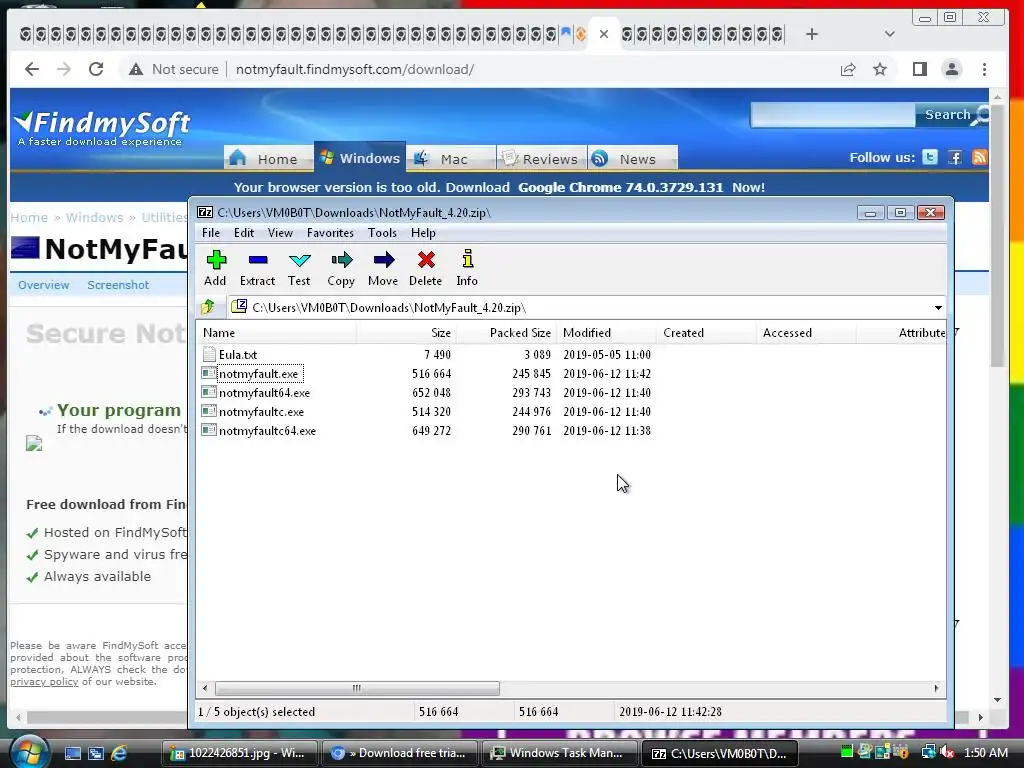Go up one folder level in 7-Zip
Screen dimensions: 1024x768
[x=208, y=307]
